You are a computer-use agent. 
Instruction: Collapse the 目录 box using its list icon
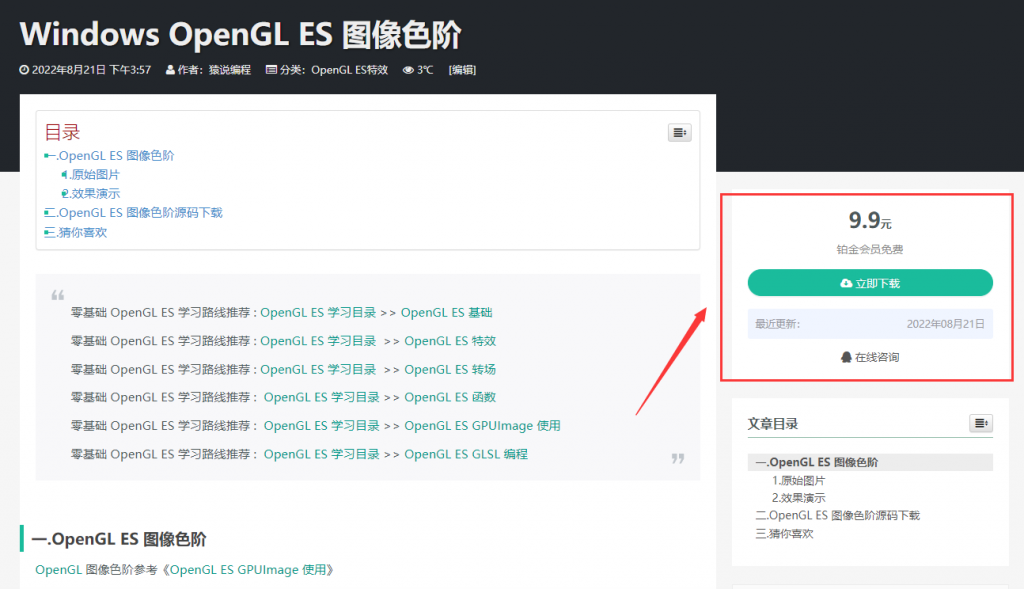tap(679, 132)
